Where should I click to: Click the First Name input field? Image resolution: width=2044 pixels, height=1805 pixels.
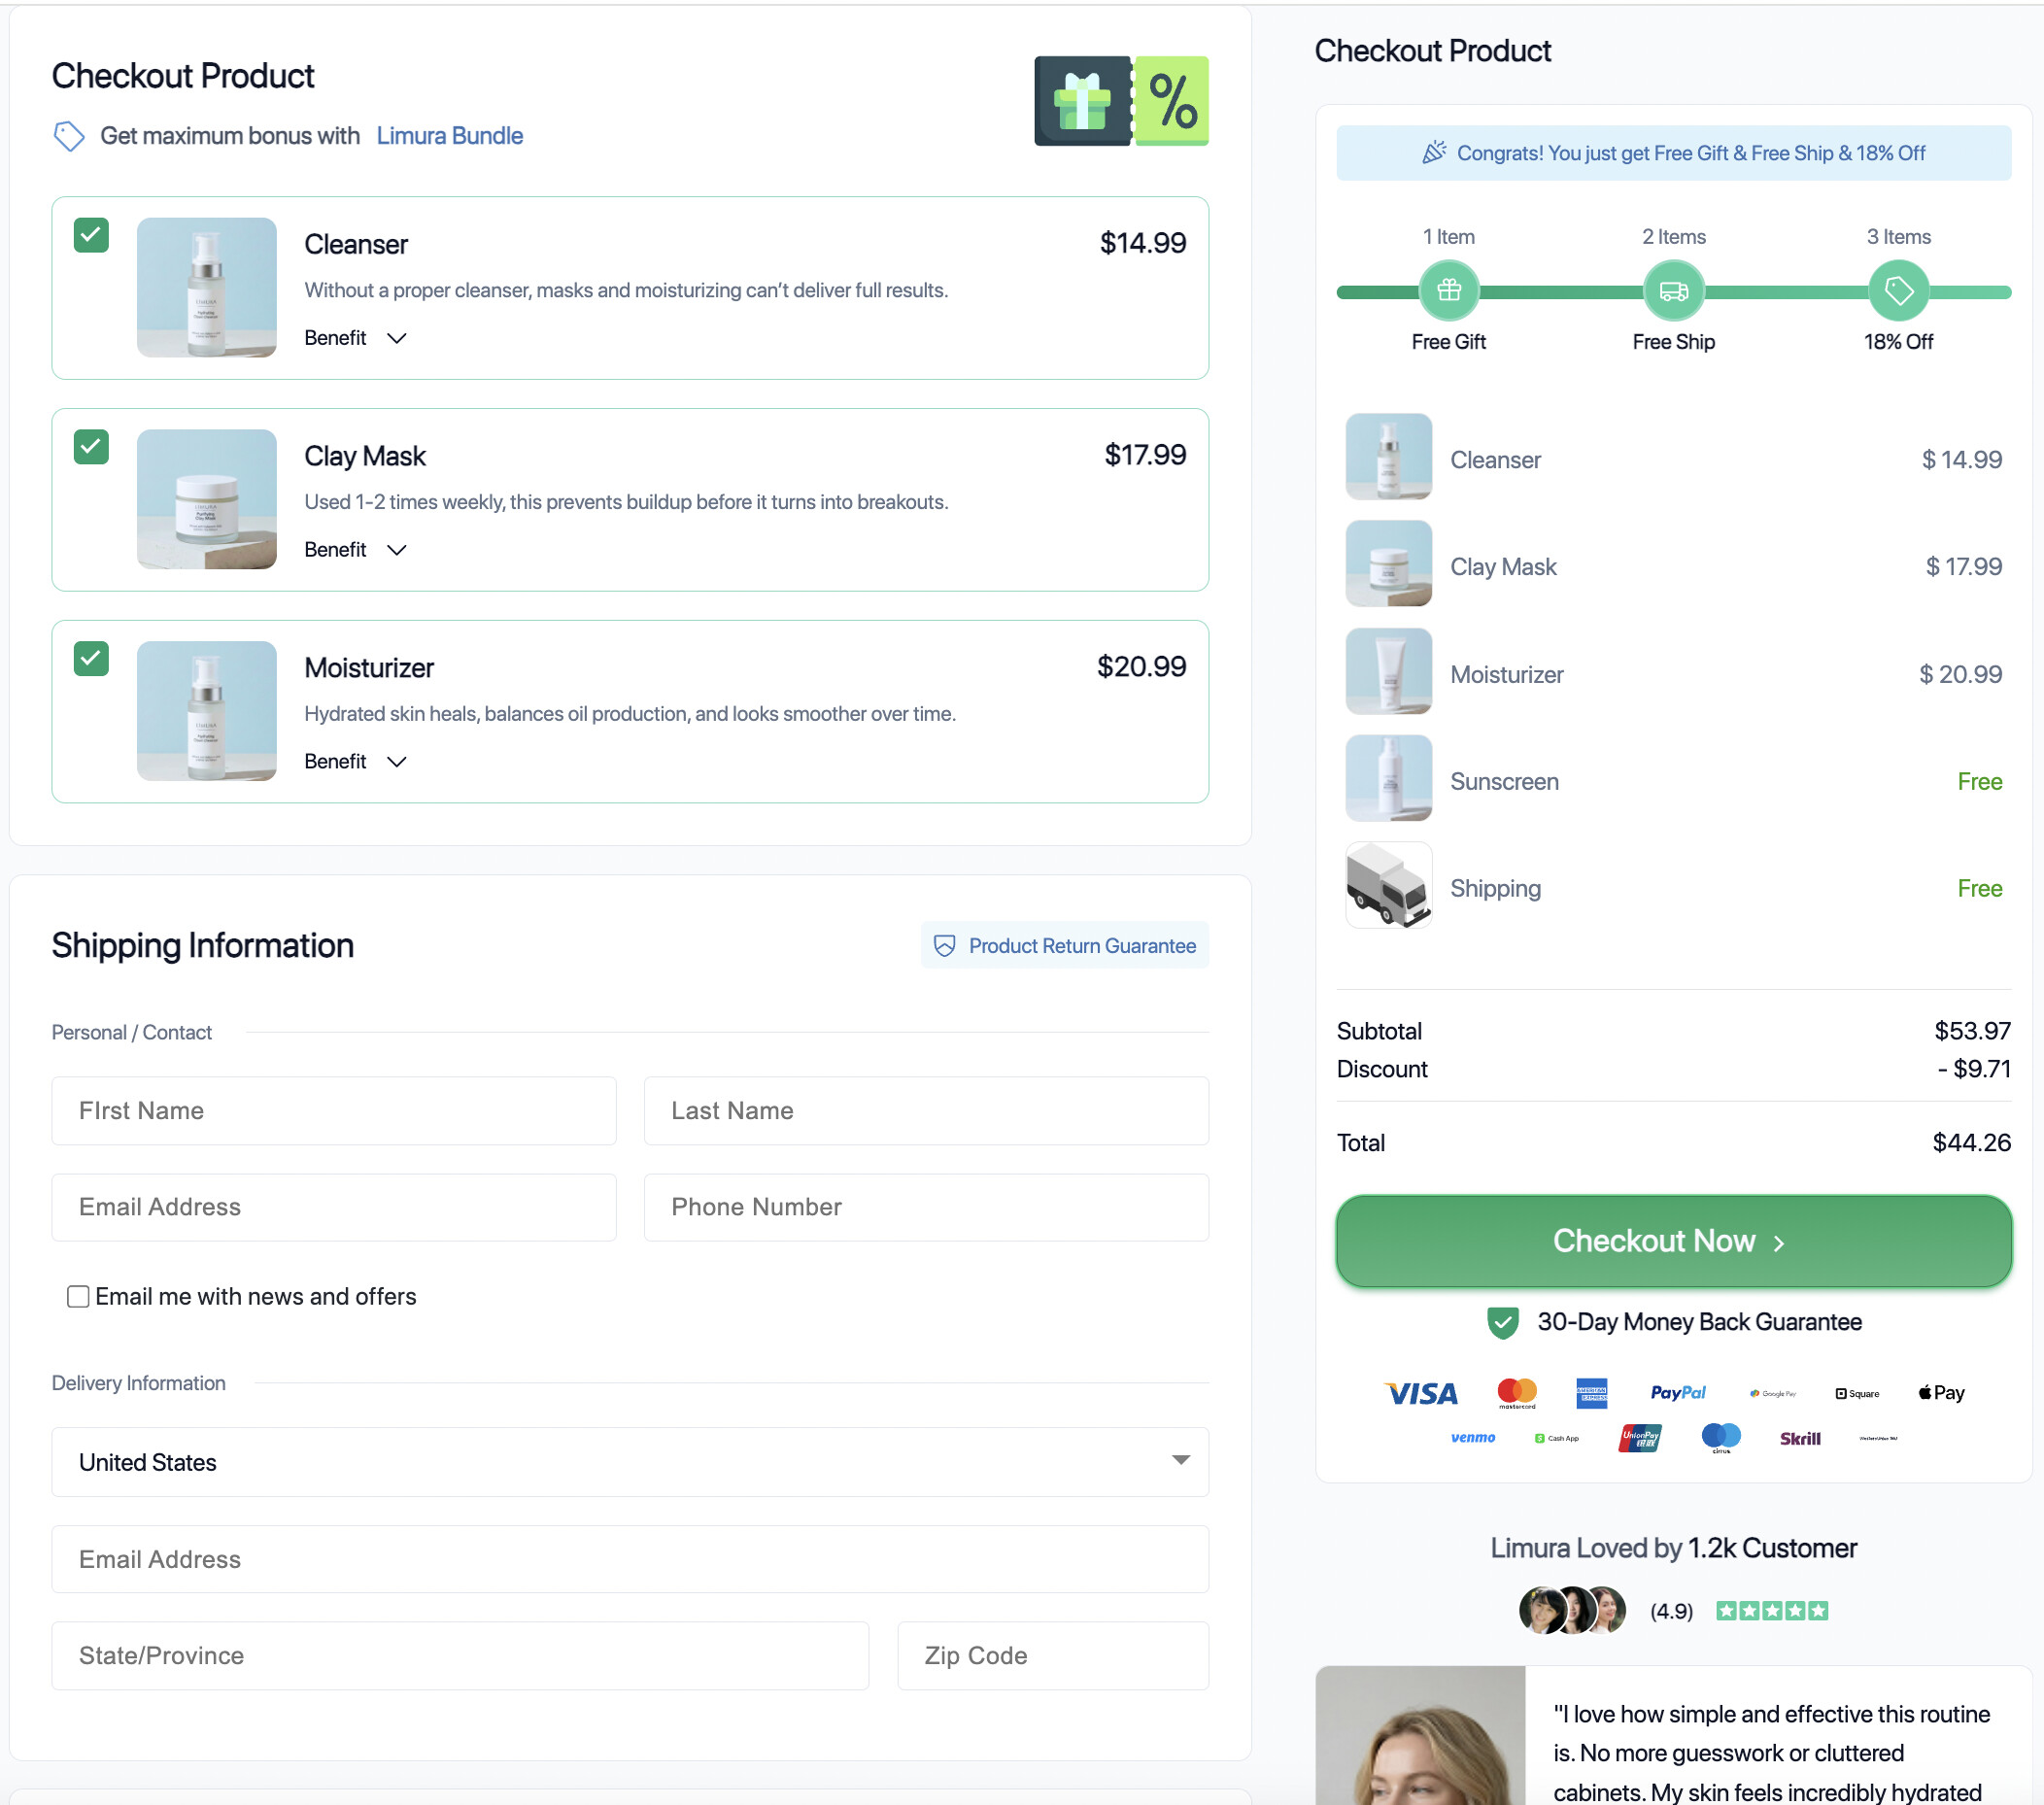pyautogui.click(x=333, y=1110)
